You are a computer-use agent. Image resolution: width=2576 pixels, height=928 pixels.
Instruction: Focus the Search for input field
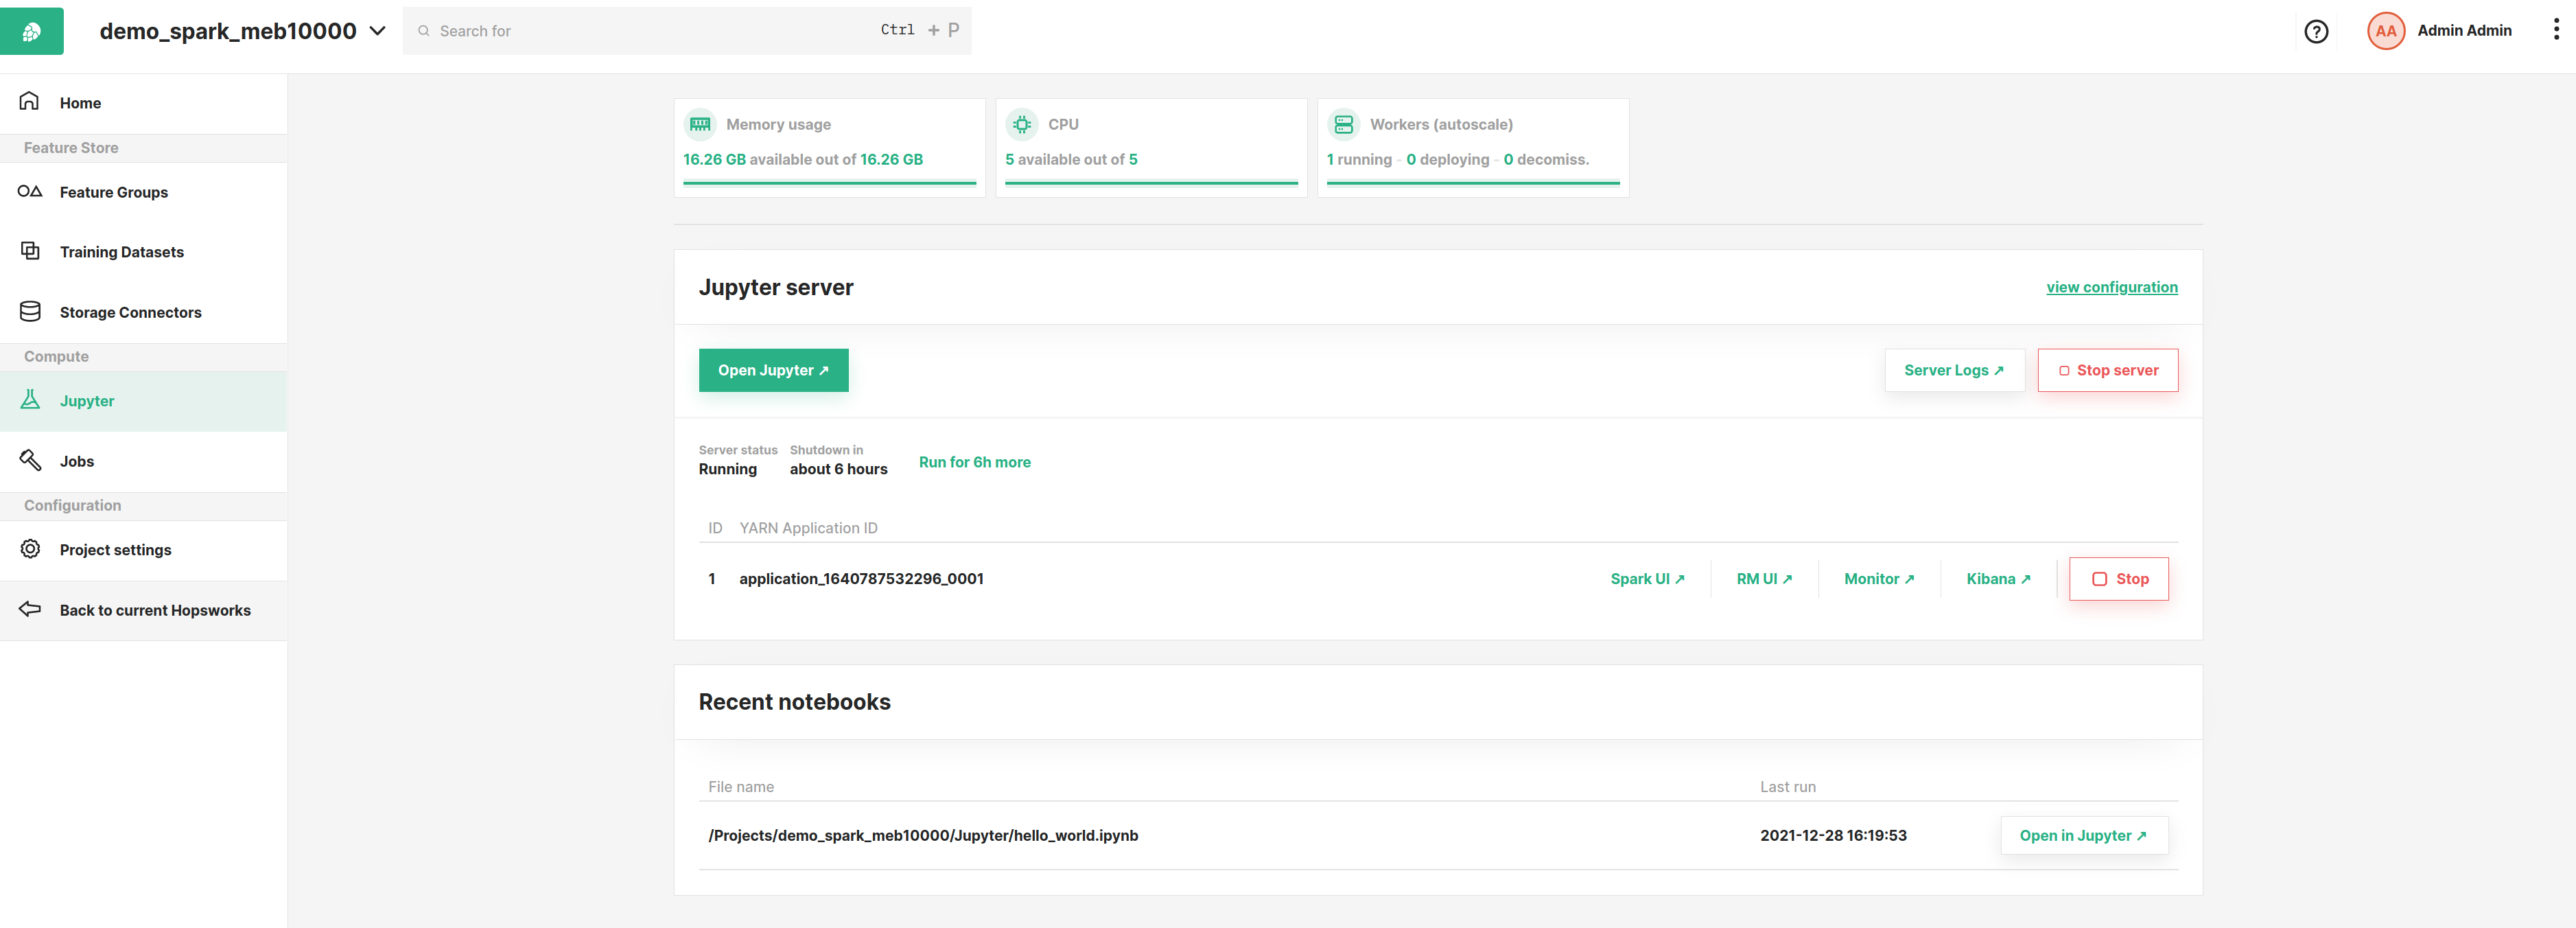point(687,31)
